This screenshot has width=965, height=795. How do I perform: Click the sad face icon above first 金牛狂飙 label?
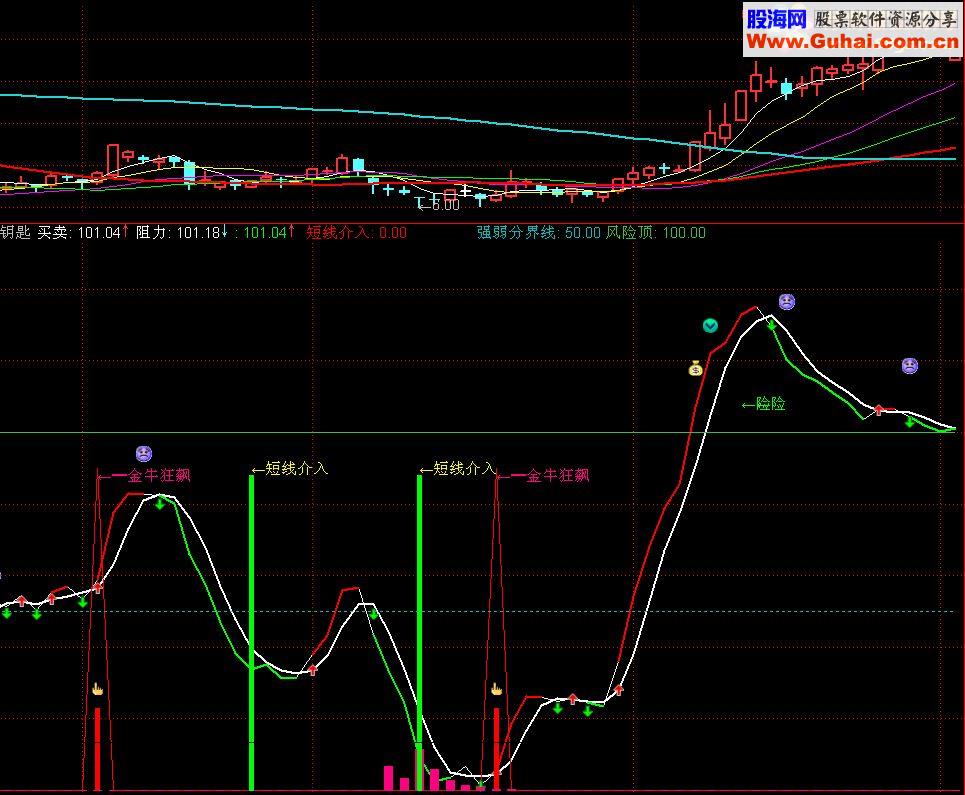[144, 454]
